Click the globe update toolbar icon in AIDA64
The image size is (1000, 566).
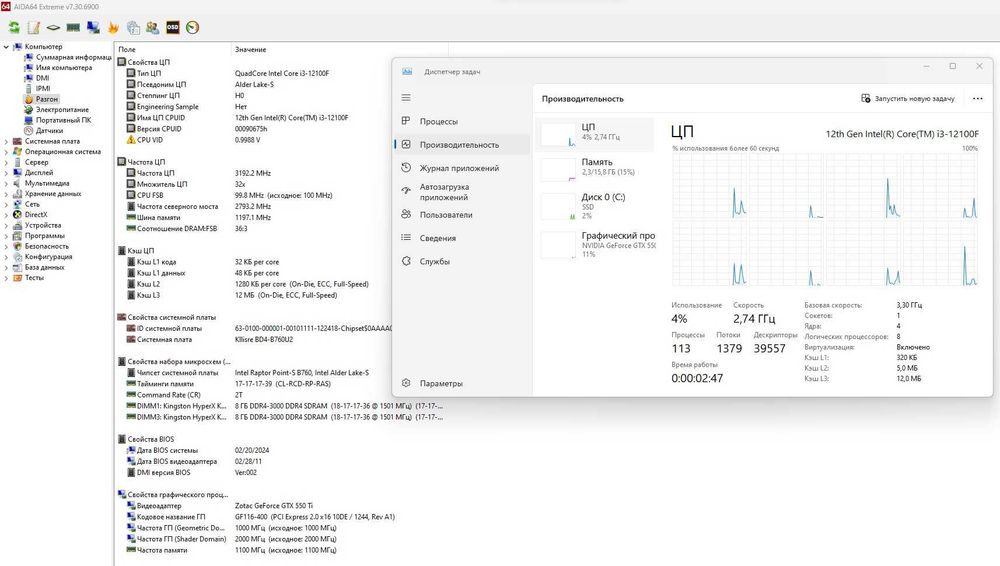(x=133, y=27)
